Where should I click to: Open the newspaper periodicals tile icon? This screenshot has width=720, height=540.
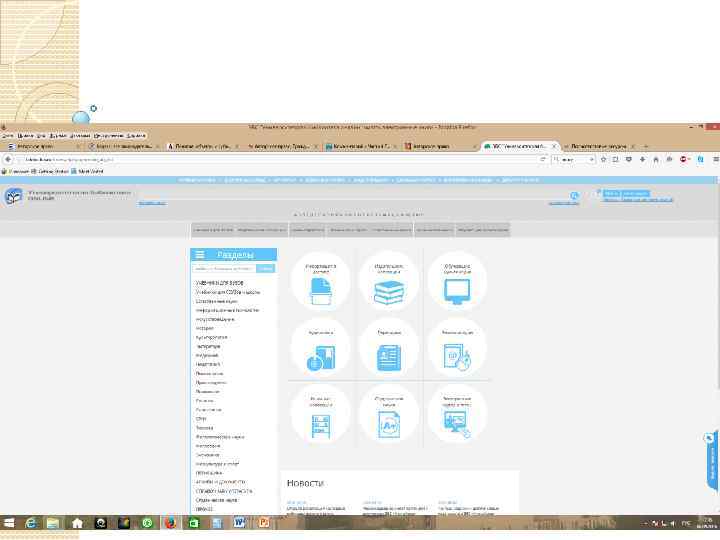point(389,358)
